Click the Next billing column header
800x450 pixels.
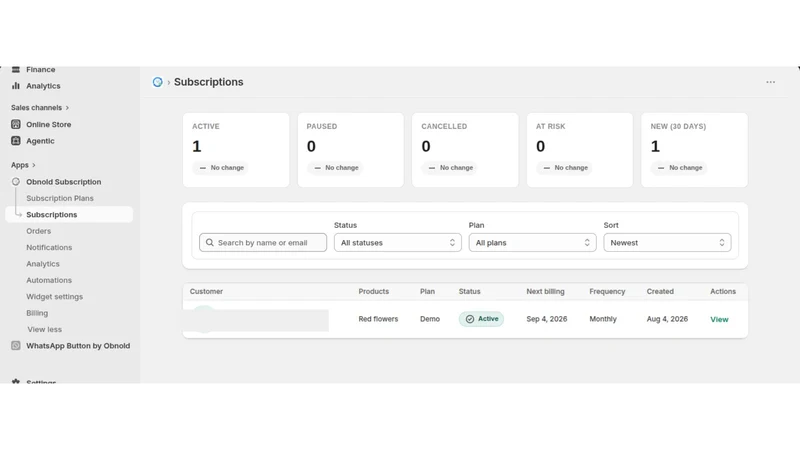(545, 291)
